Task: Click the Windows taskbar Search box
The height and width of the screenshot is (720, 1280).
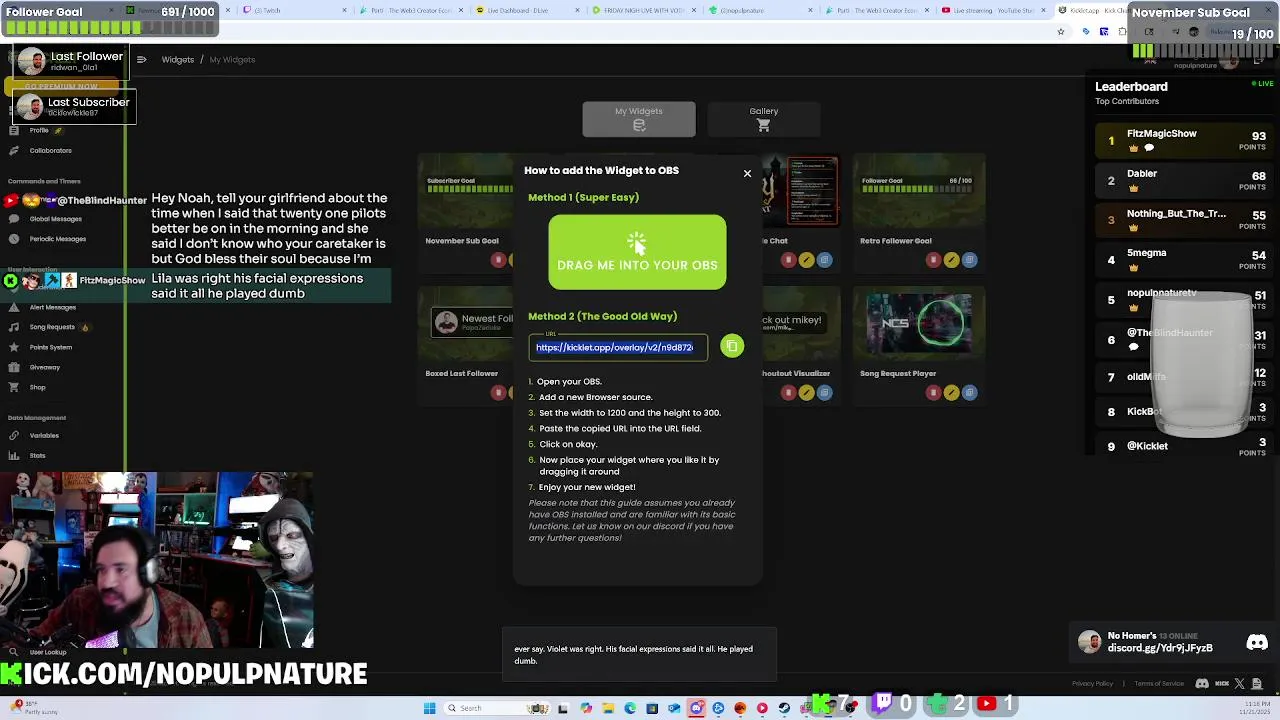Action: point(498,708)
